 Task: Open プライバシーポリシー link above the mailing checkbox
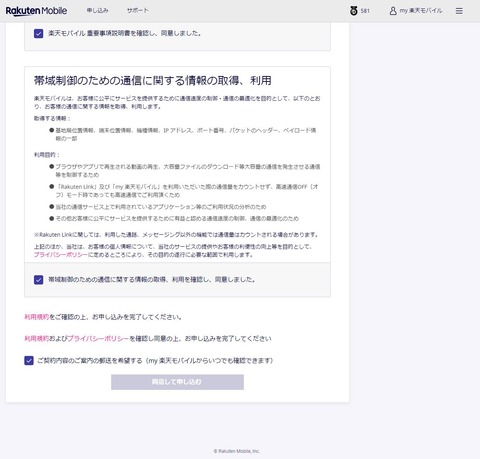pos(98,339)
